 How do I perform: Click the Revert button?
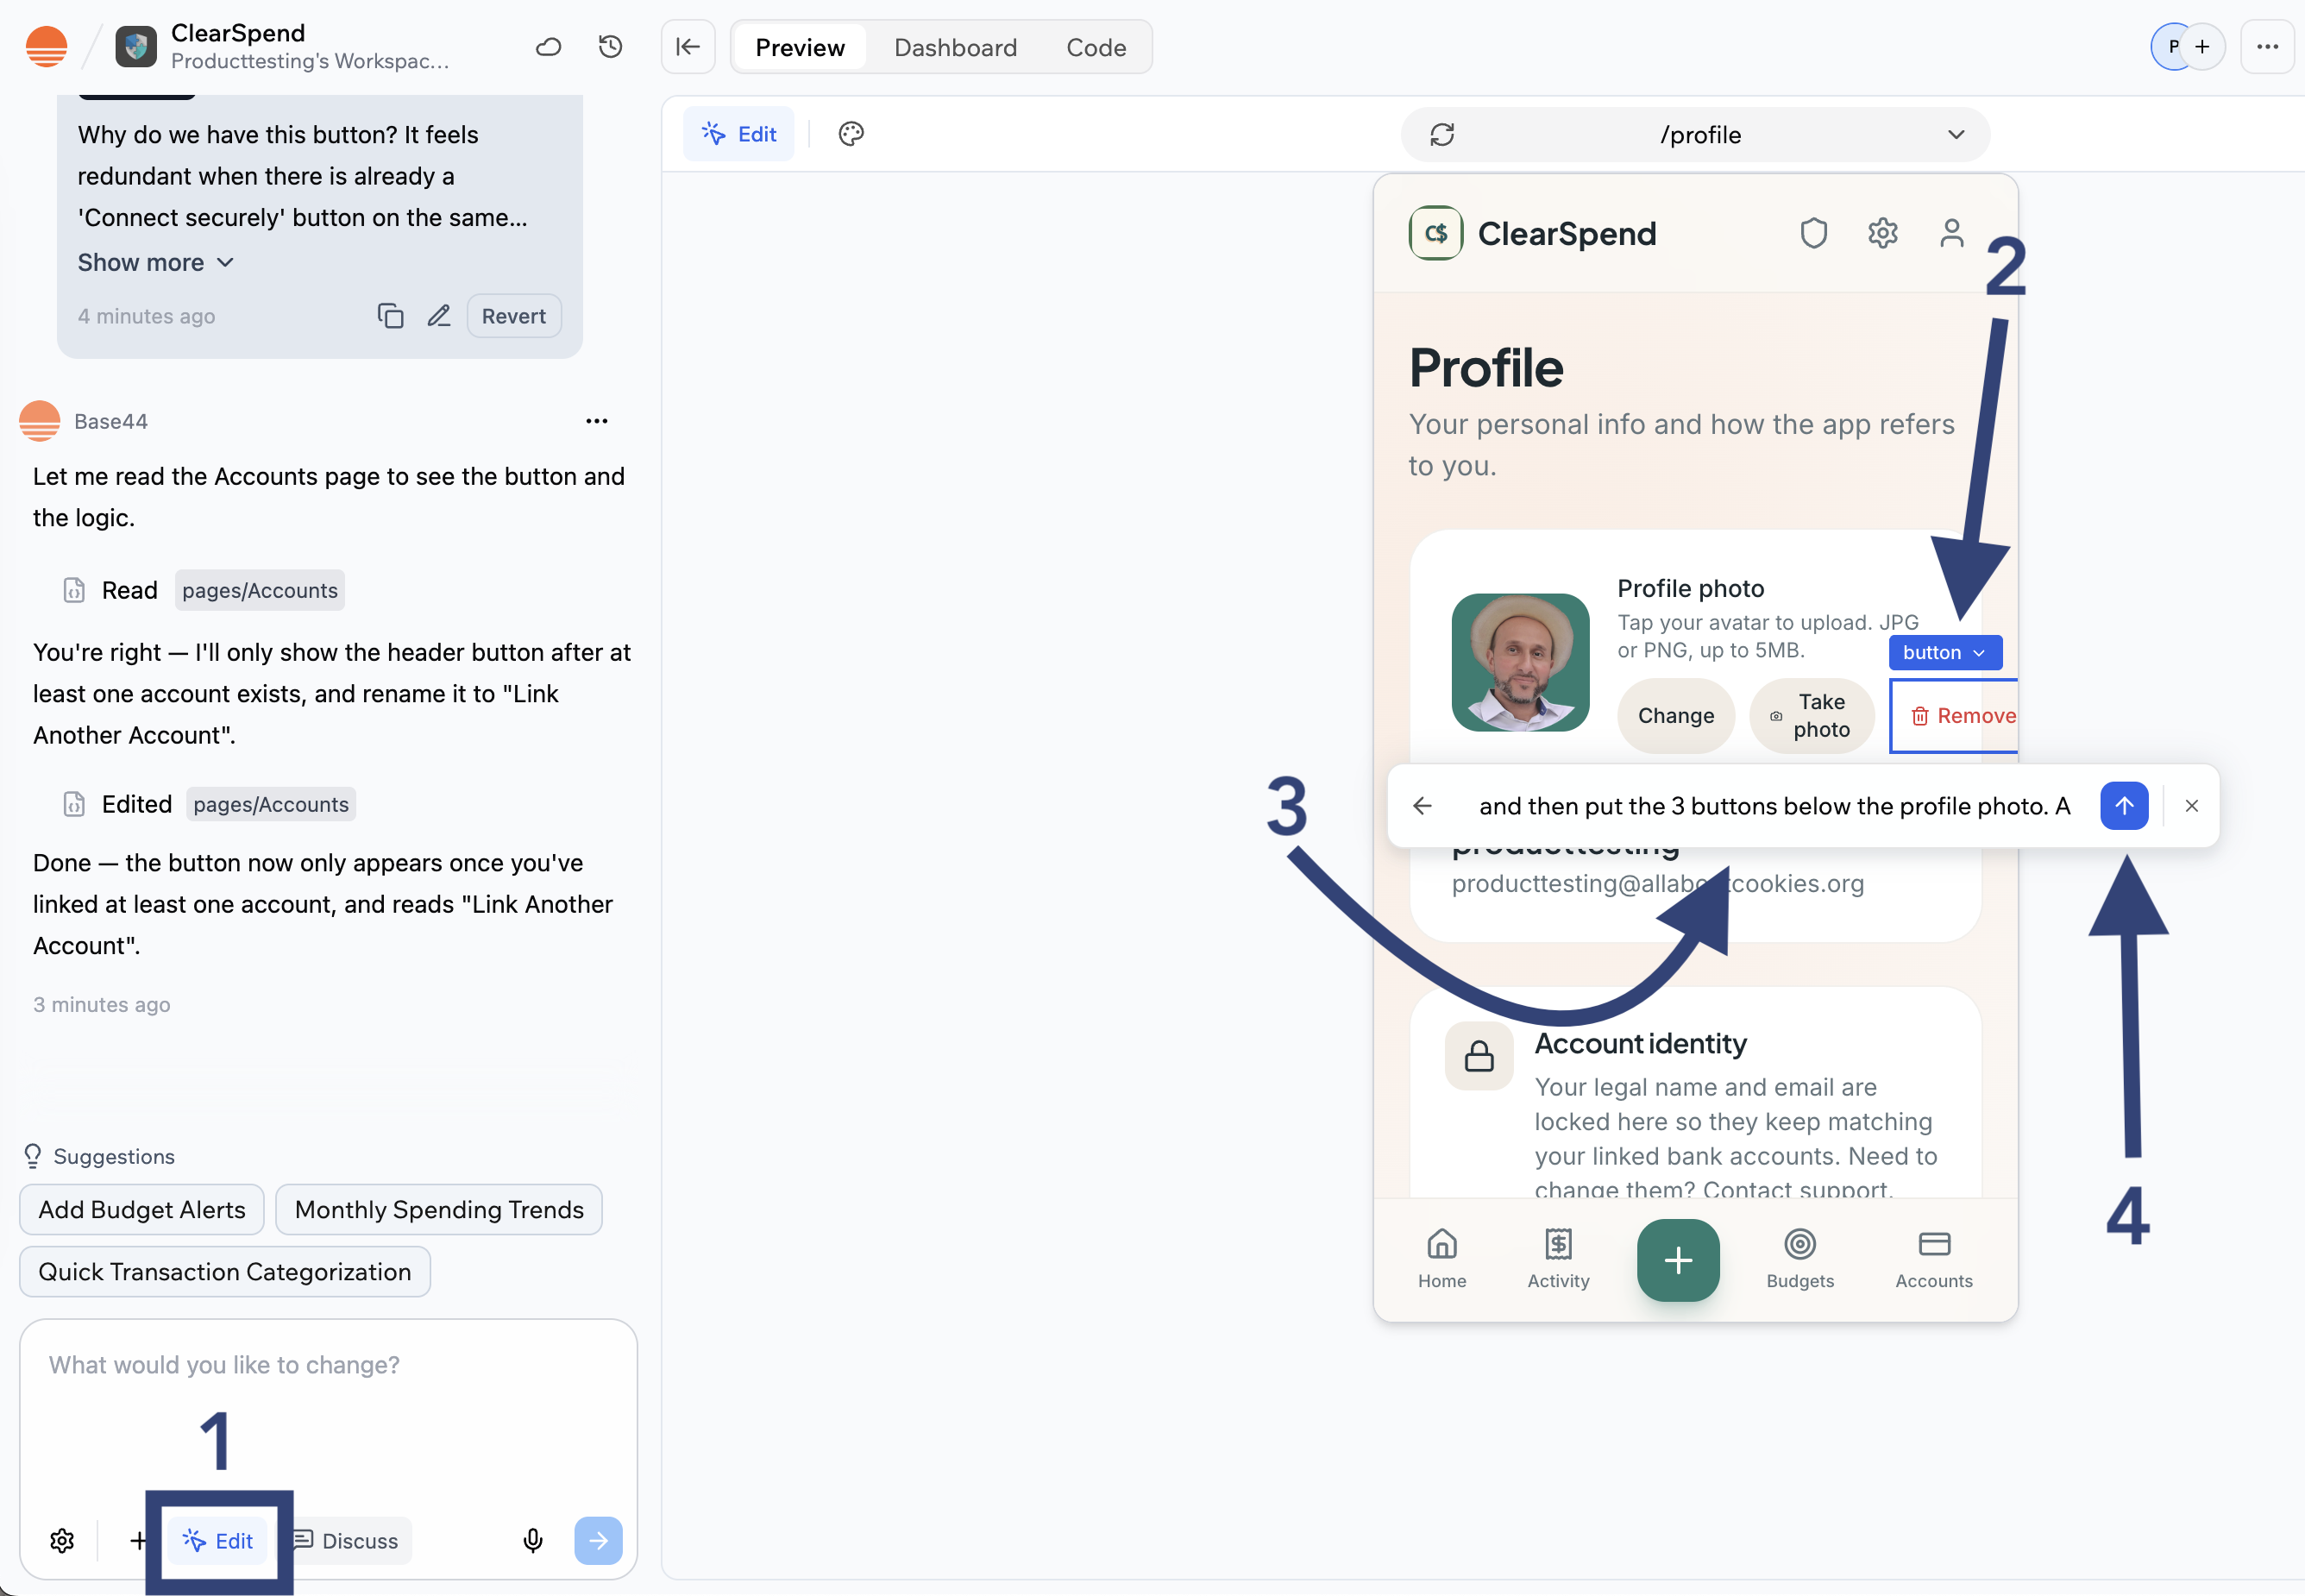click(x=514, y=316)
